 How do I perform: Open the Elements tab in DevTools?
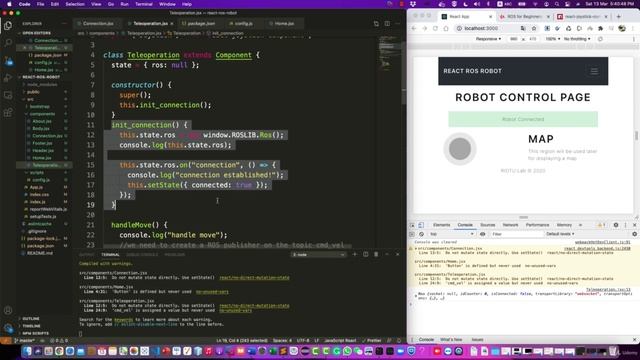click(441, 225)
